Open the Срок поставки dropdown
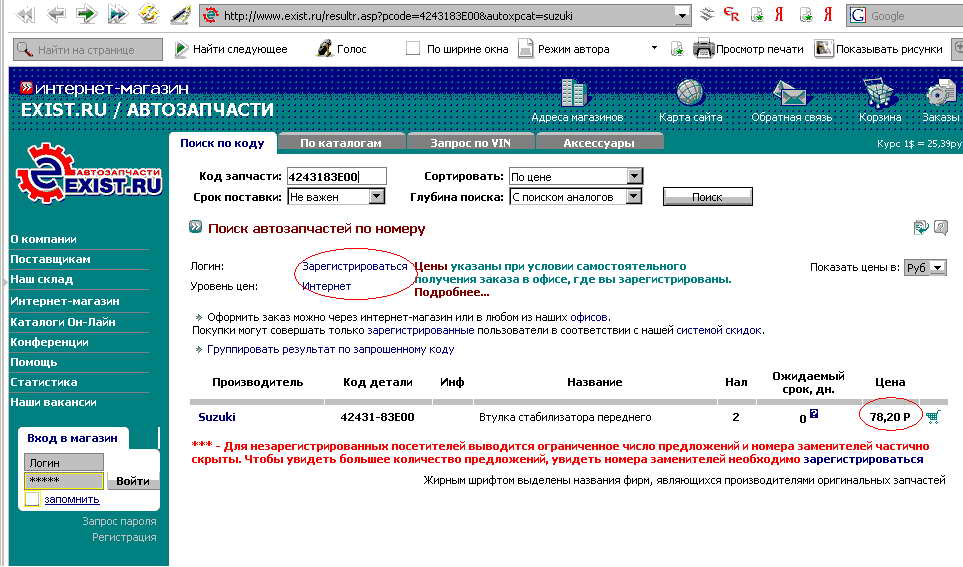Screen dimensions: 963x567 [376, 197]
